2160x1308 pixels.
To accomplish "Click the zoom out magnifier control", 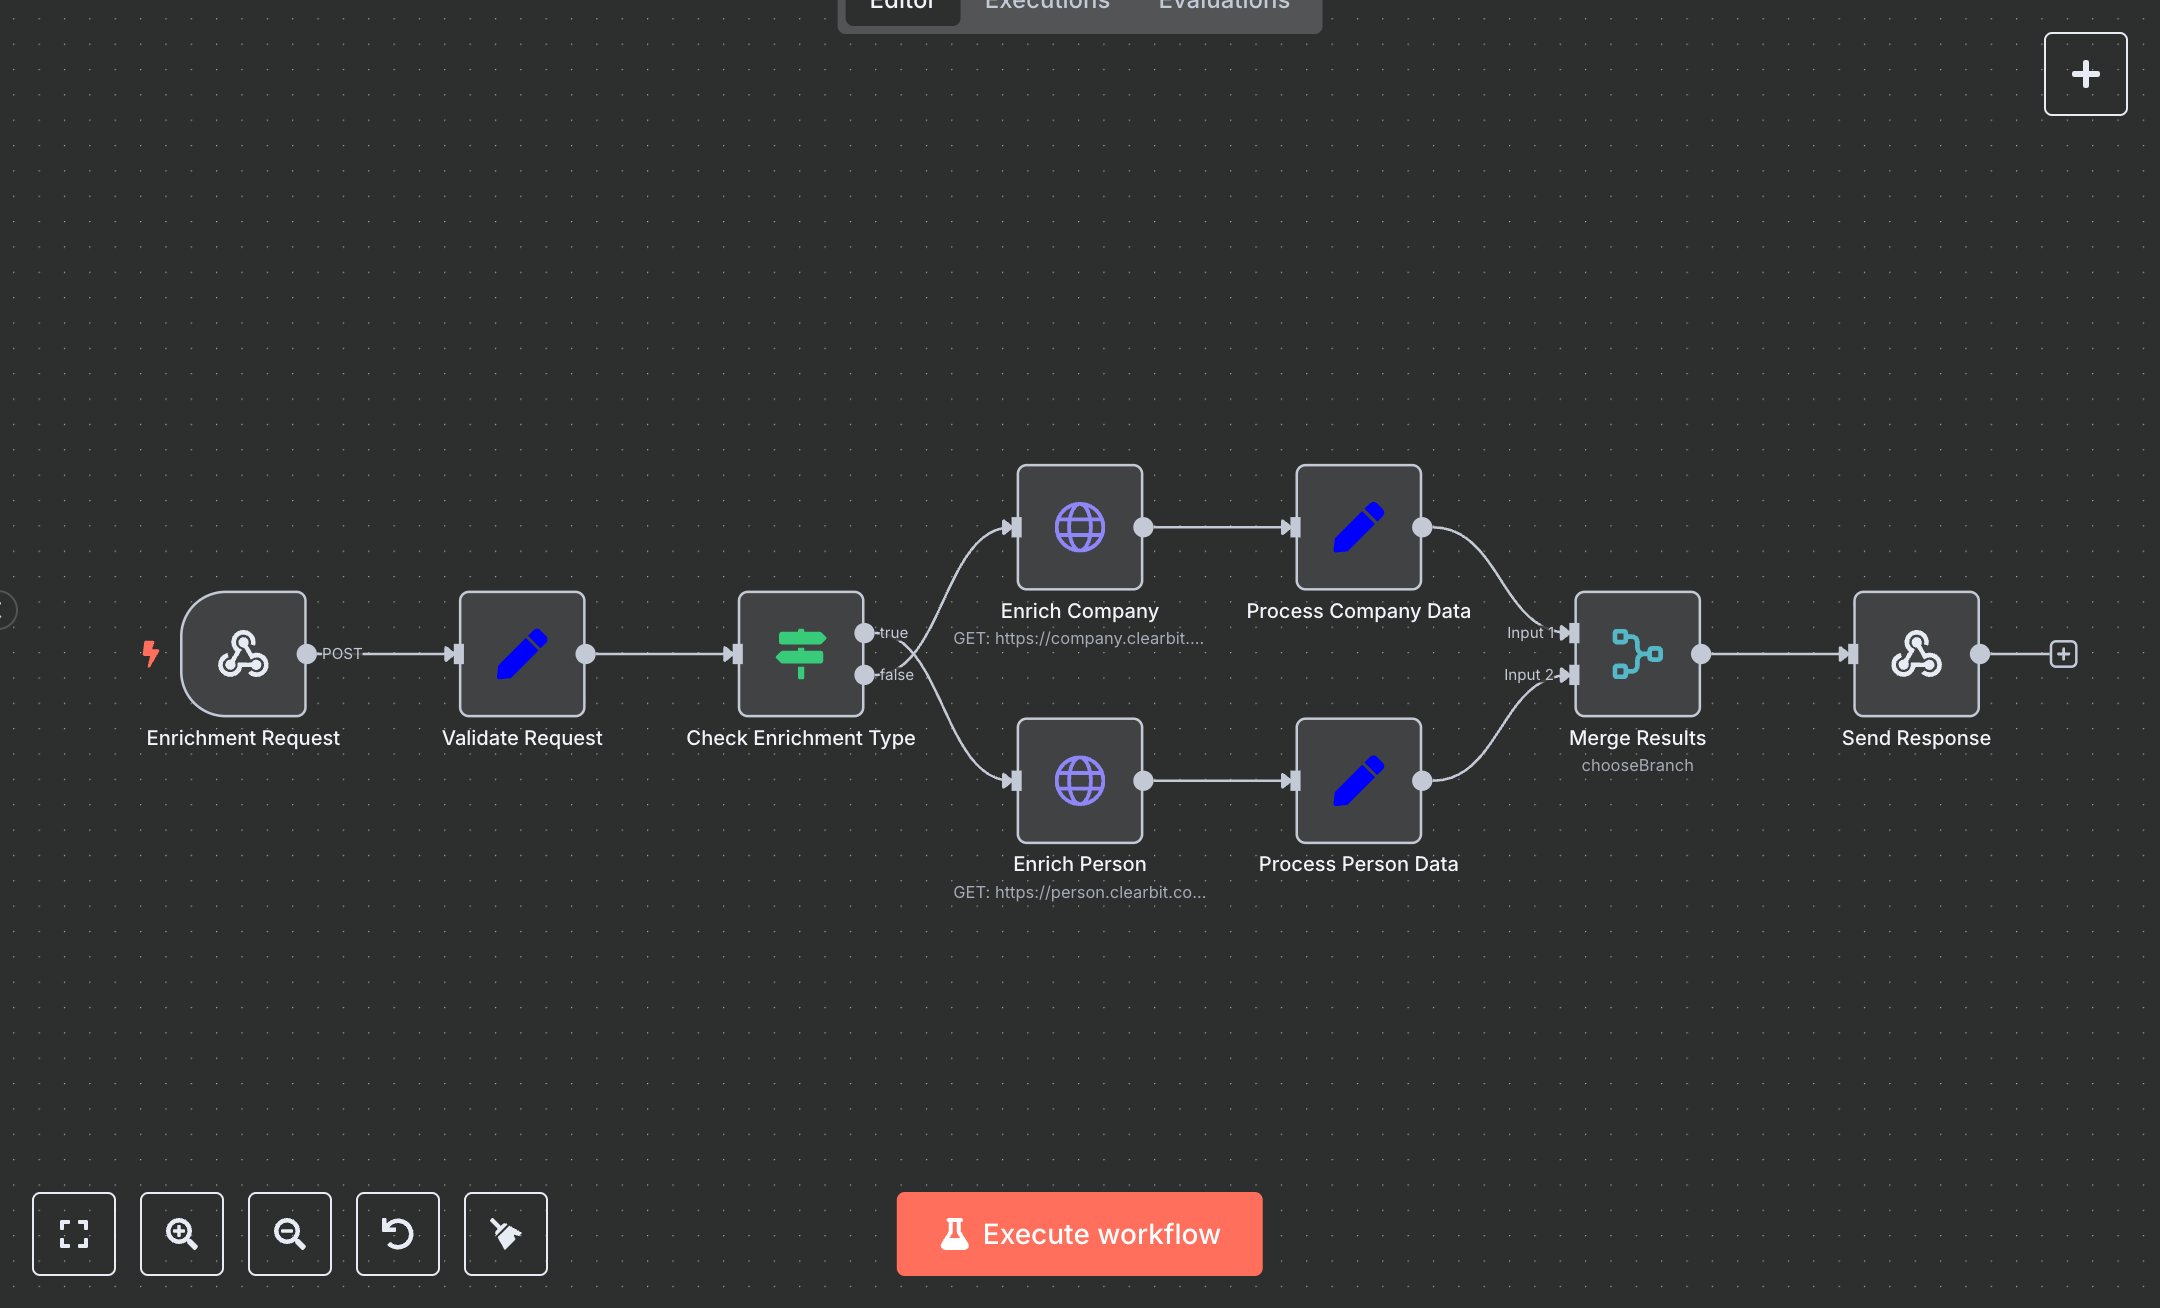I will coord(289,1234).
